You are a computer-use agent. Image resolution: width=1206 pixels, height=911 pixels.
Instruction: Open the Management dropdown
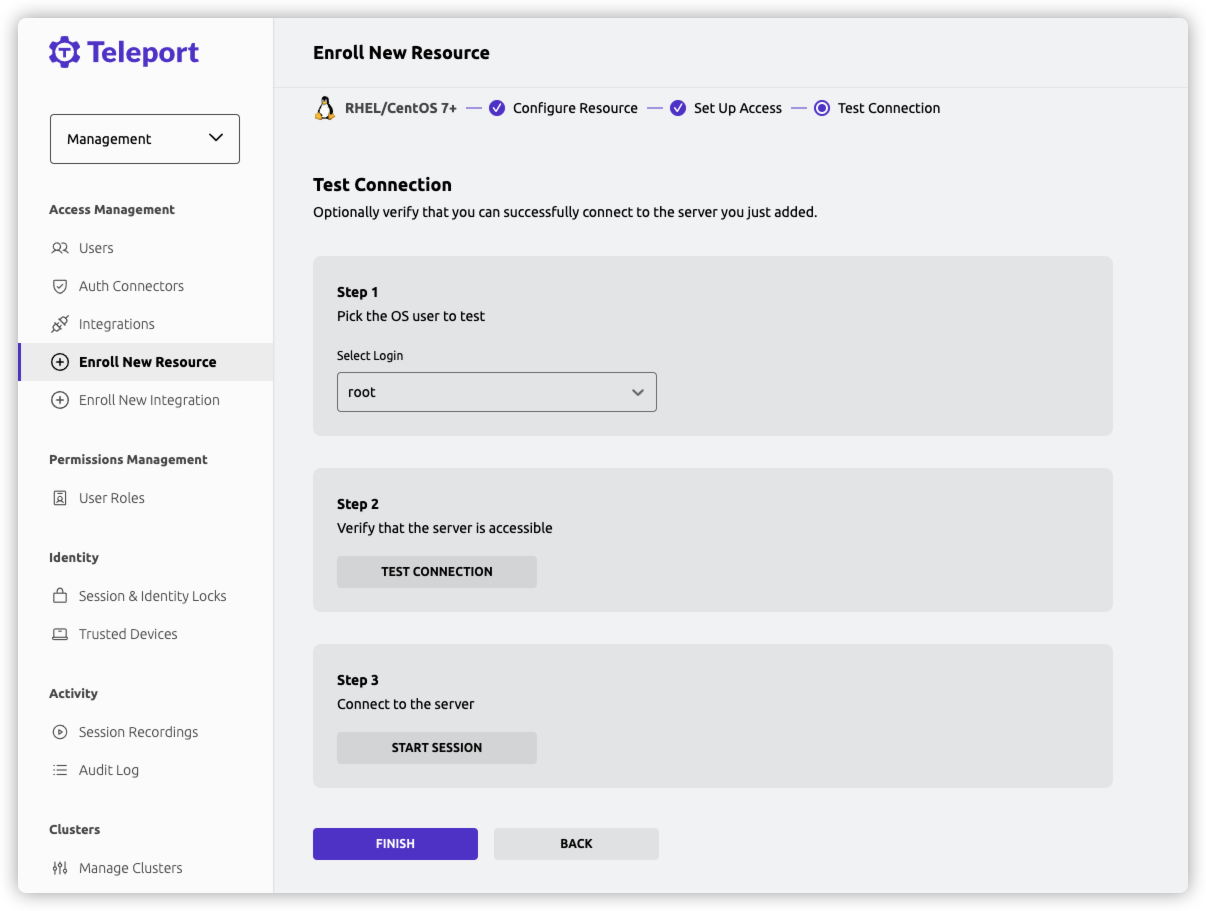(x=145, y=139)
